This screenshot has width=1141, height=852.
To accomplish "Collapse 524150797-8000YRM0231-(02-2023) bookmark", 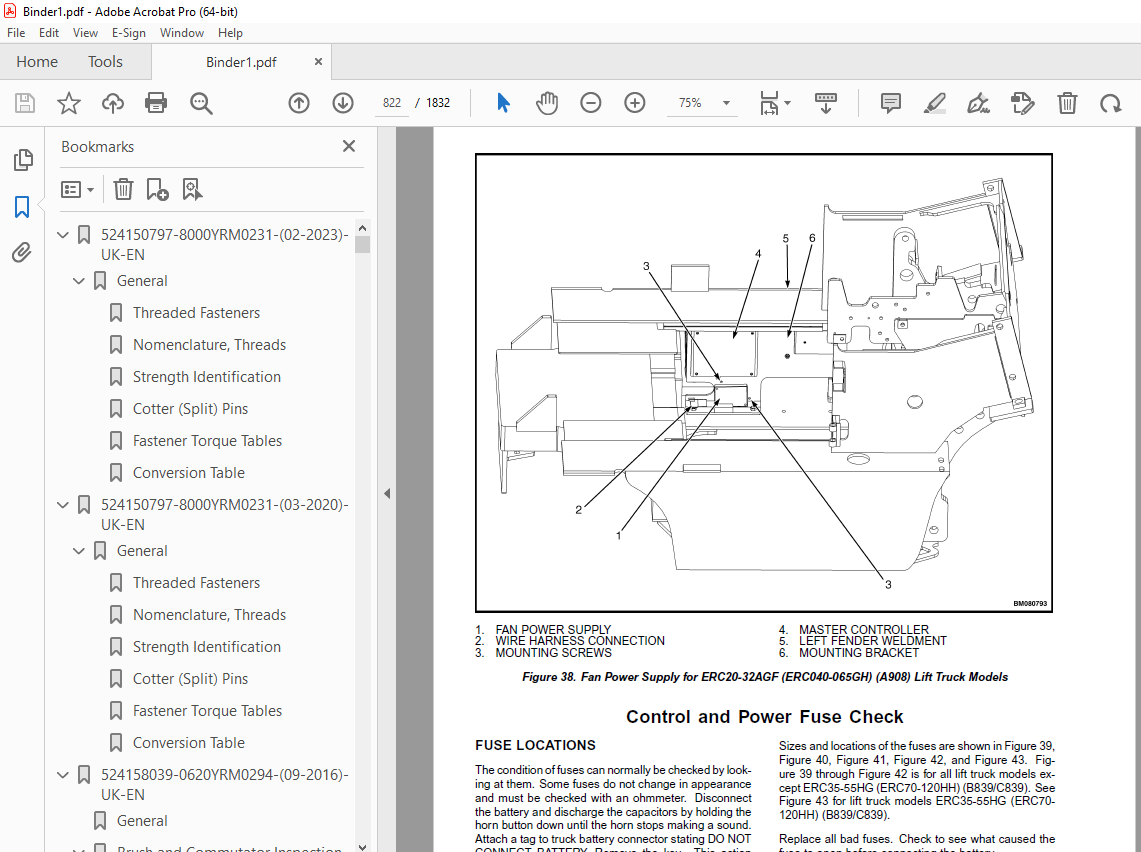I will tap(63, 235).
